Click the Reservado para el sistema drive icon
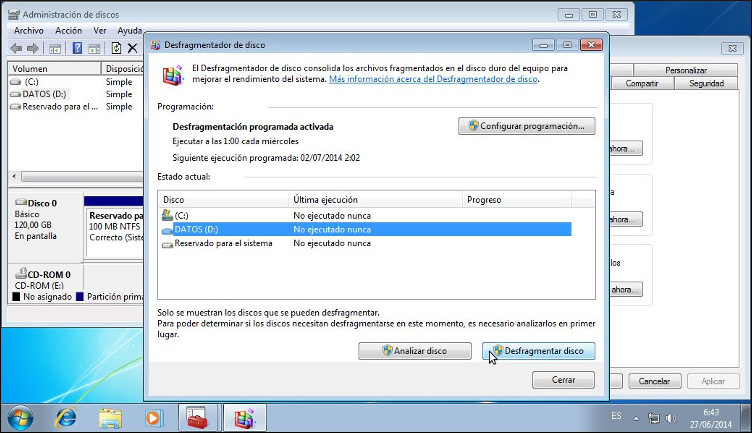 [x=167, y=245]
